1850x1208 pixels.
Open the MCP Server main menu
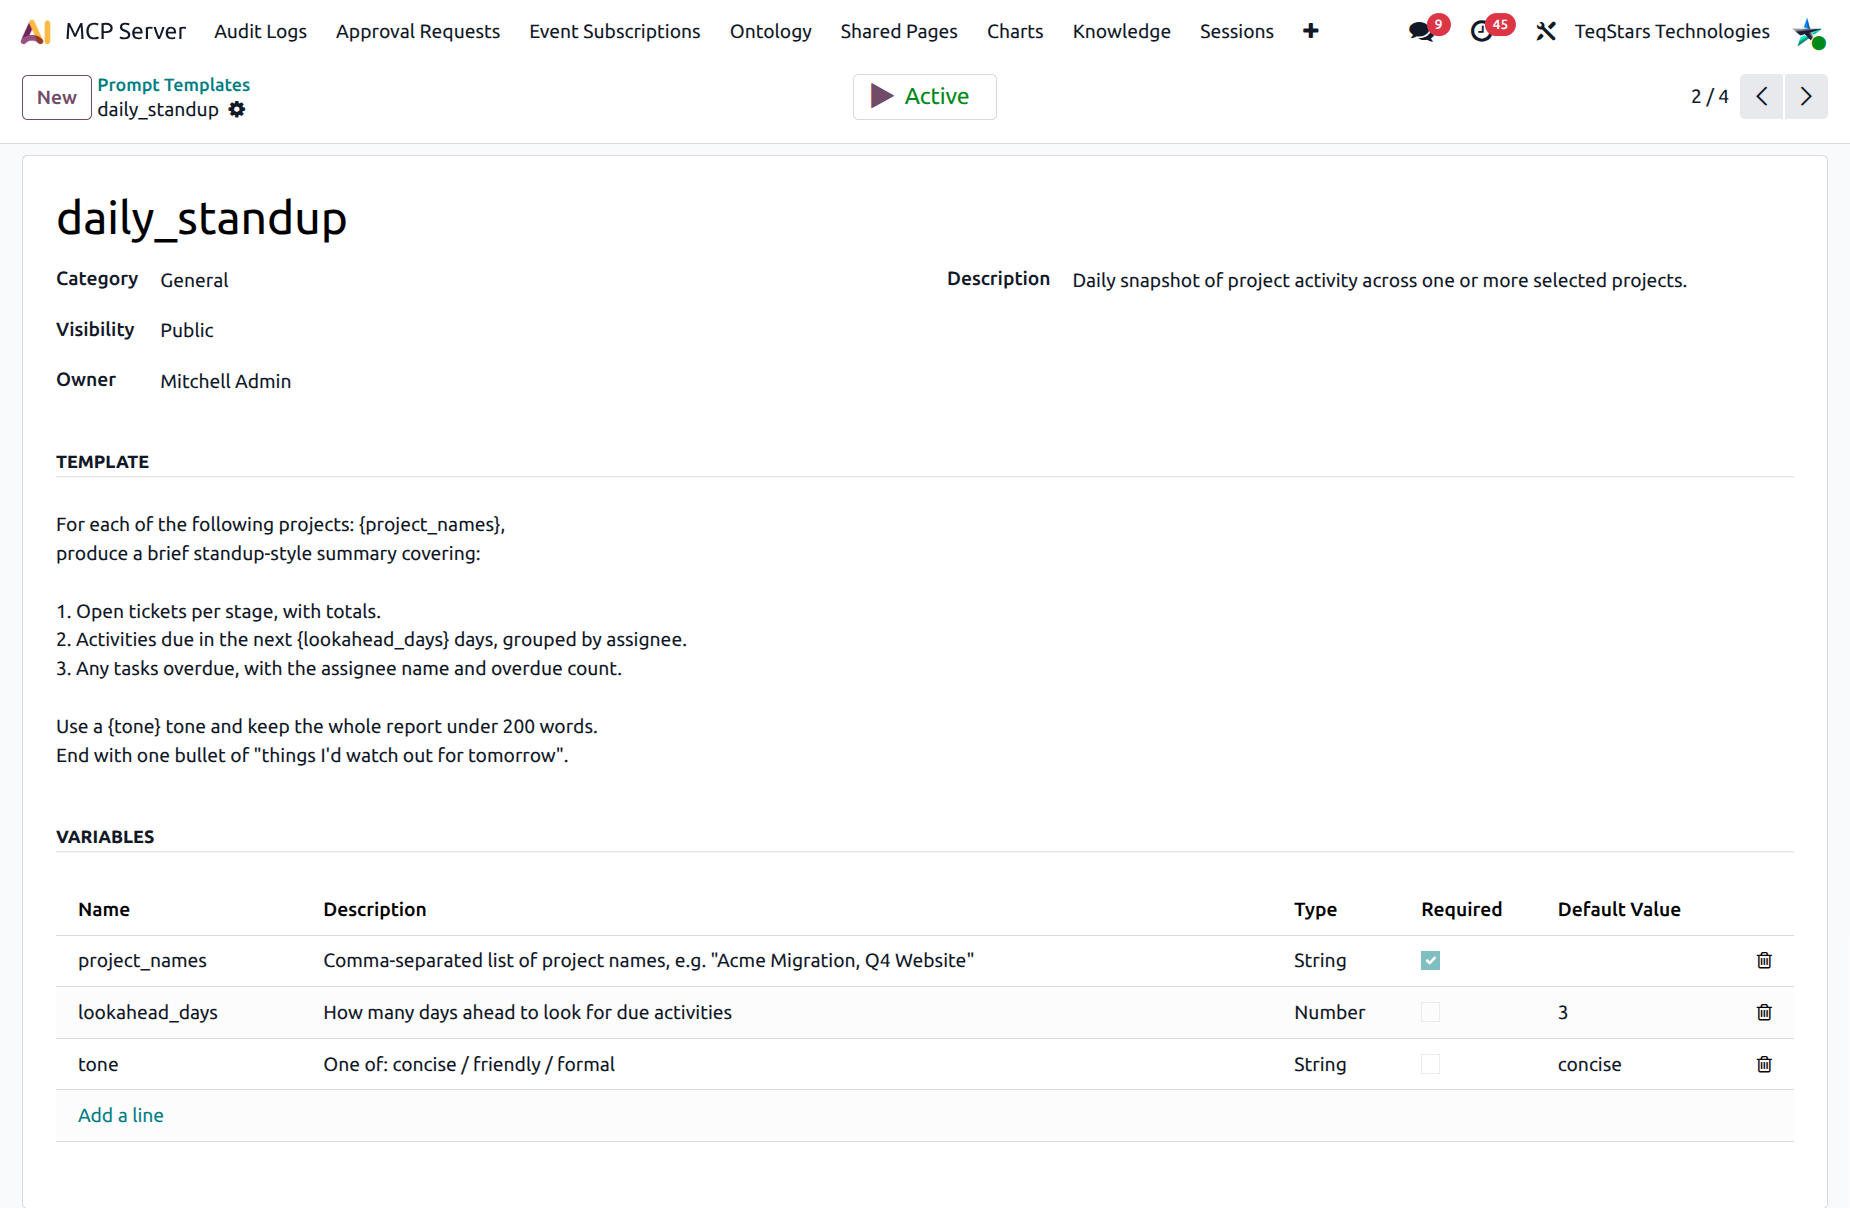[x=125, y=31]
